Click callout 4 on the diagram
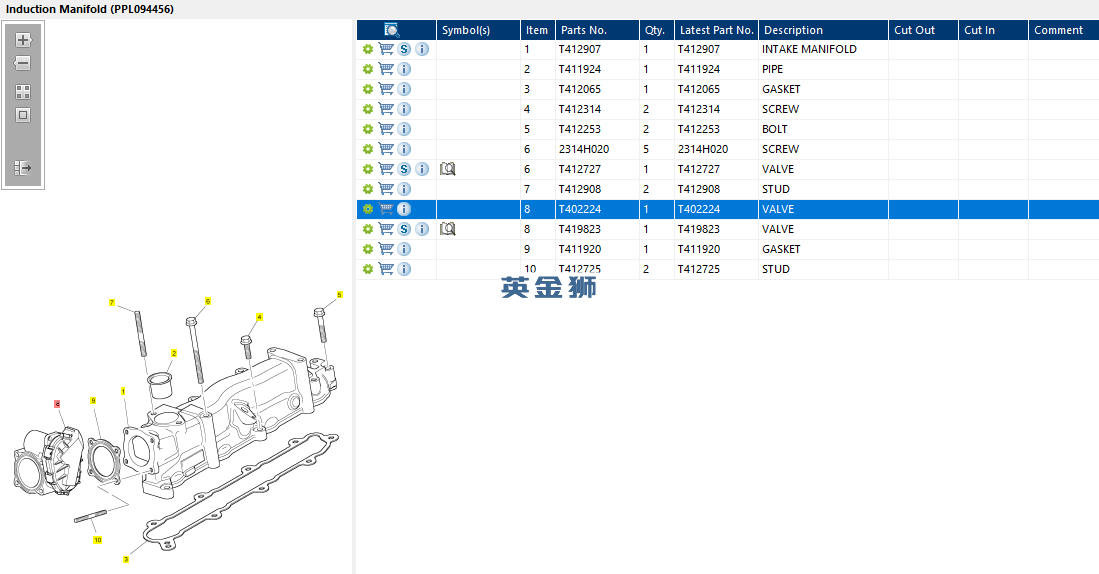Screen dimensions: 1099x574 259,317
